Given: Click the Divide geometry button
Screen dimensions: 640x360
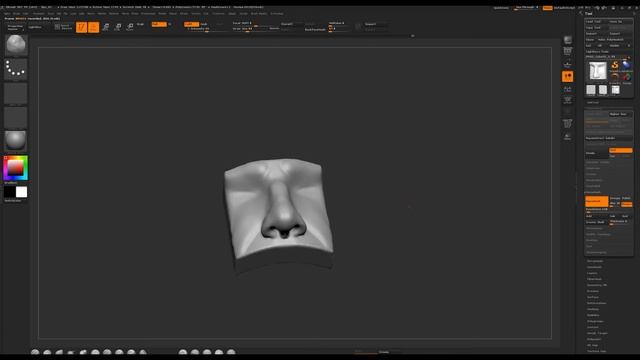Looking at the screenshot, I should click(597, 153).
